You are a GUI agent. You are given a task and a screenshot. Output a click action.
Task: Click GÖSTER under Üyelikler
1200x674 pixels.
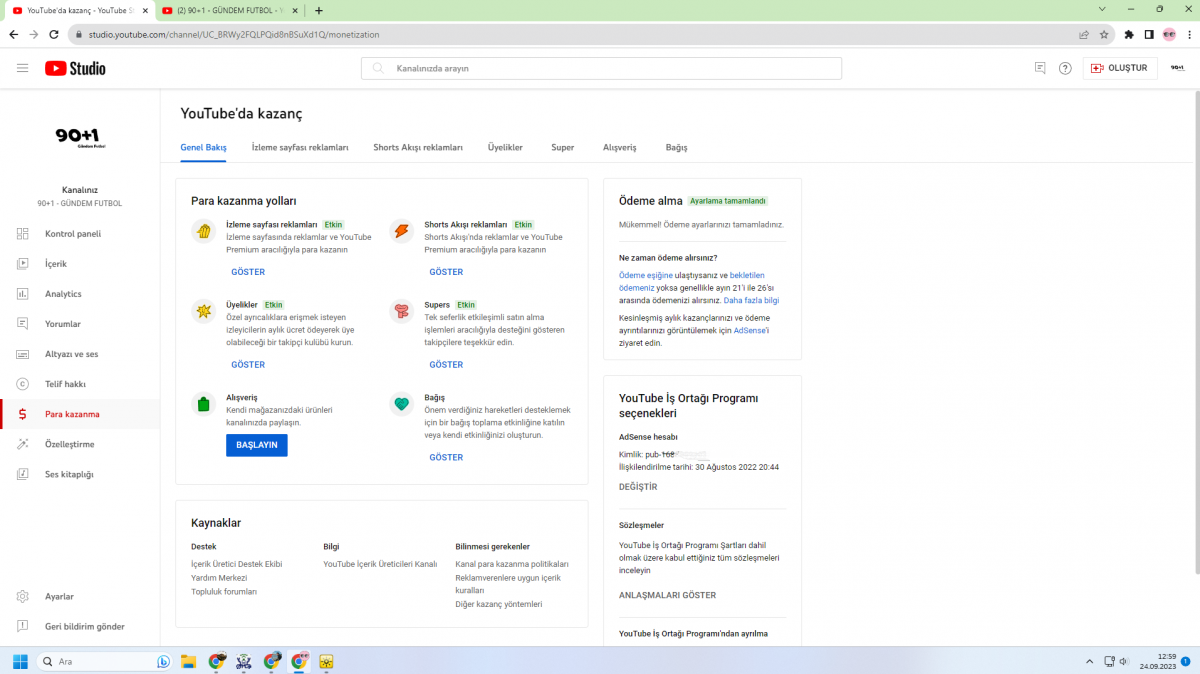pos(248,365)
